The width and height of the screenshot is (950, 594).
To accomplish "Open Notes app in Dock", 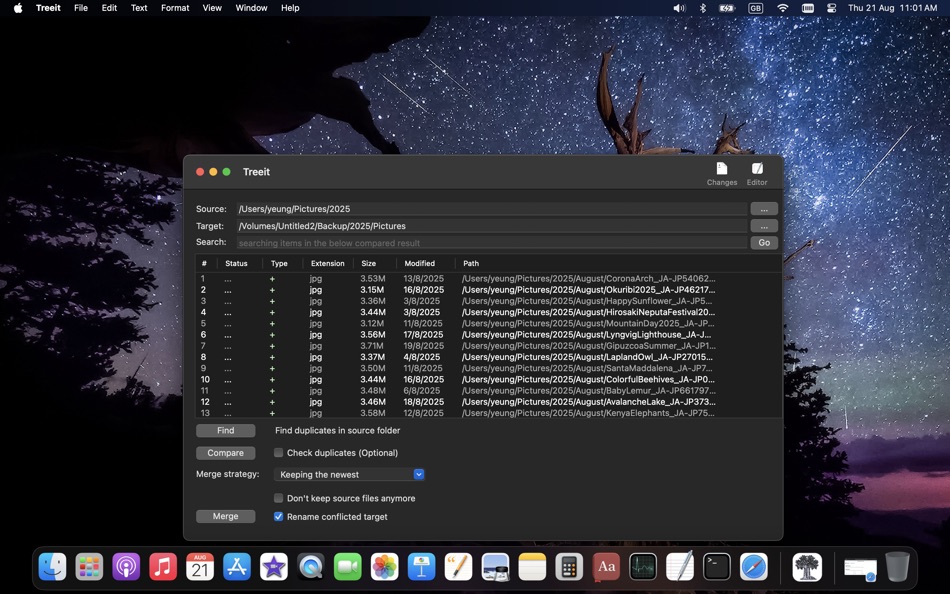I will [532, 567].
